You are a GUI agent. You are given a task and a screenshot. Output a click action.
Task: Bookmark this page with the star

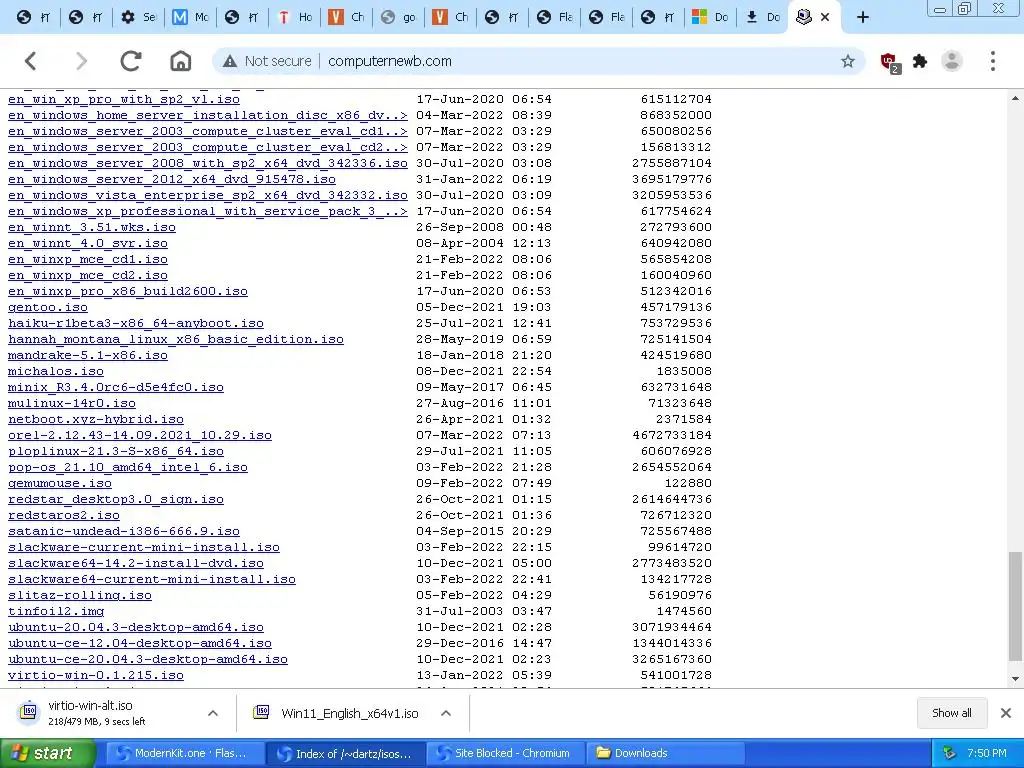(848, 61)
